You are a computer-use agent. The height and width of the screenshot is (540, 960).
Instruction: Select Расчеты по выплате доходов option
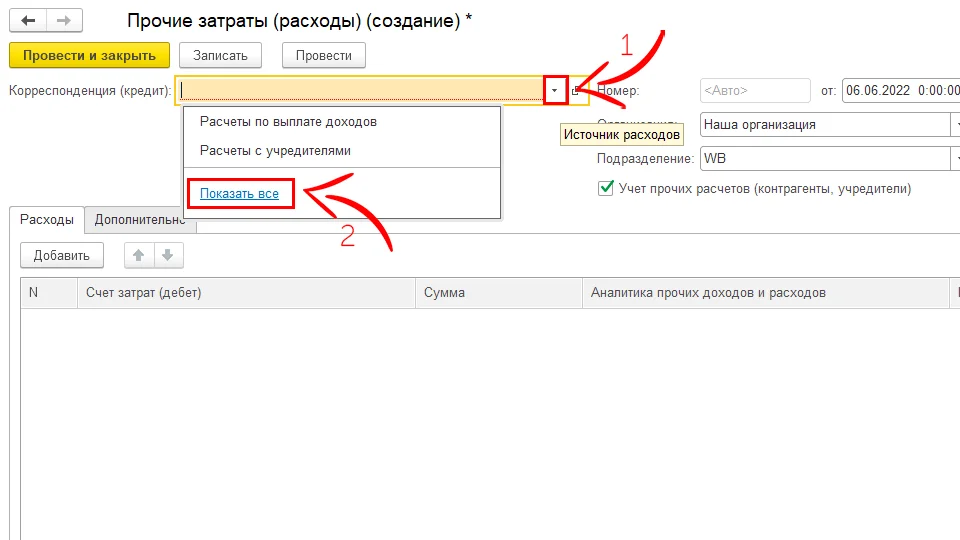288,121
